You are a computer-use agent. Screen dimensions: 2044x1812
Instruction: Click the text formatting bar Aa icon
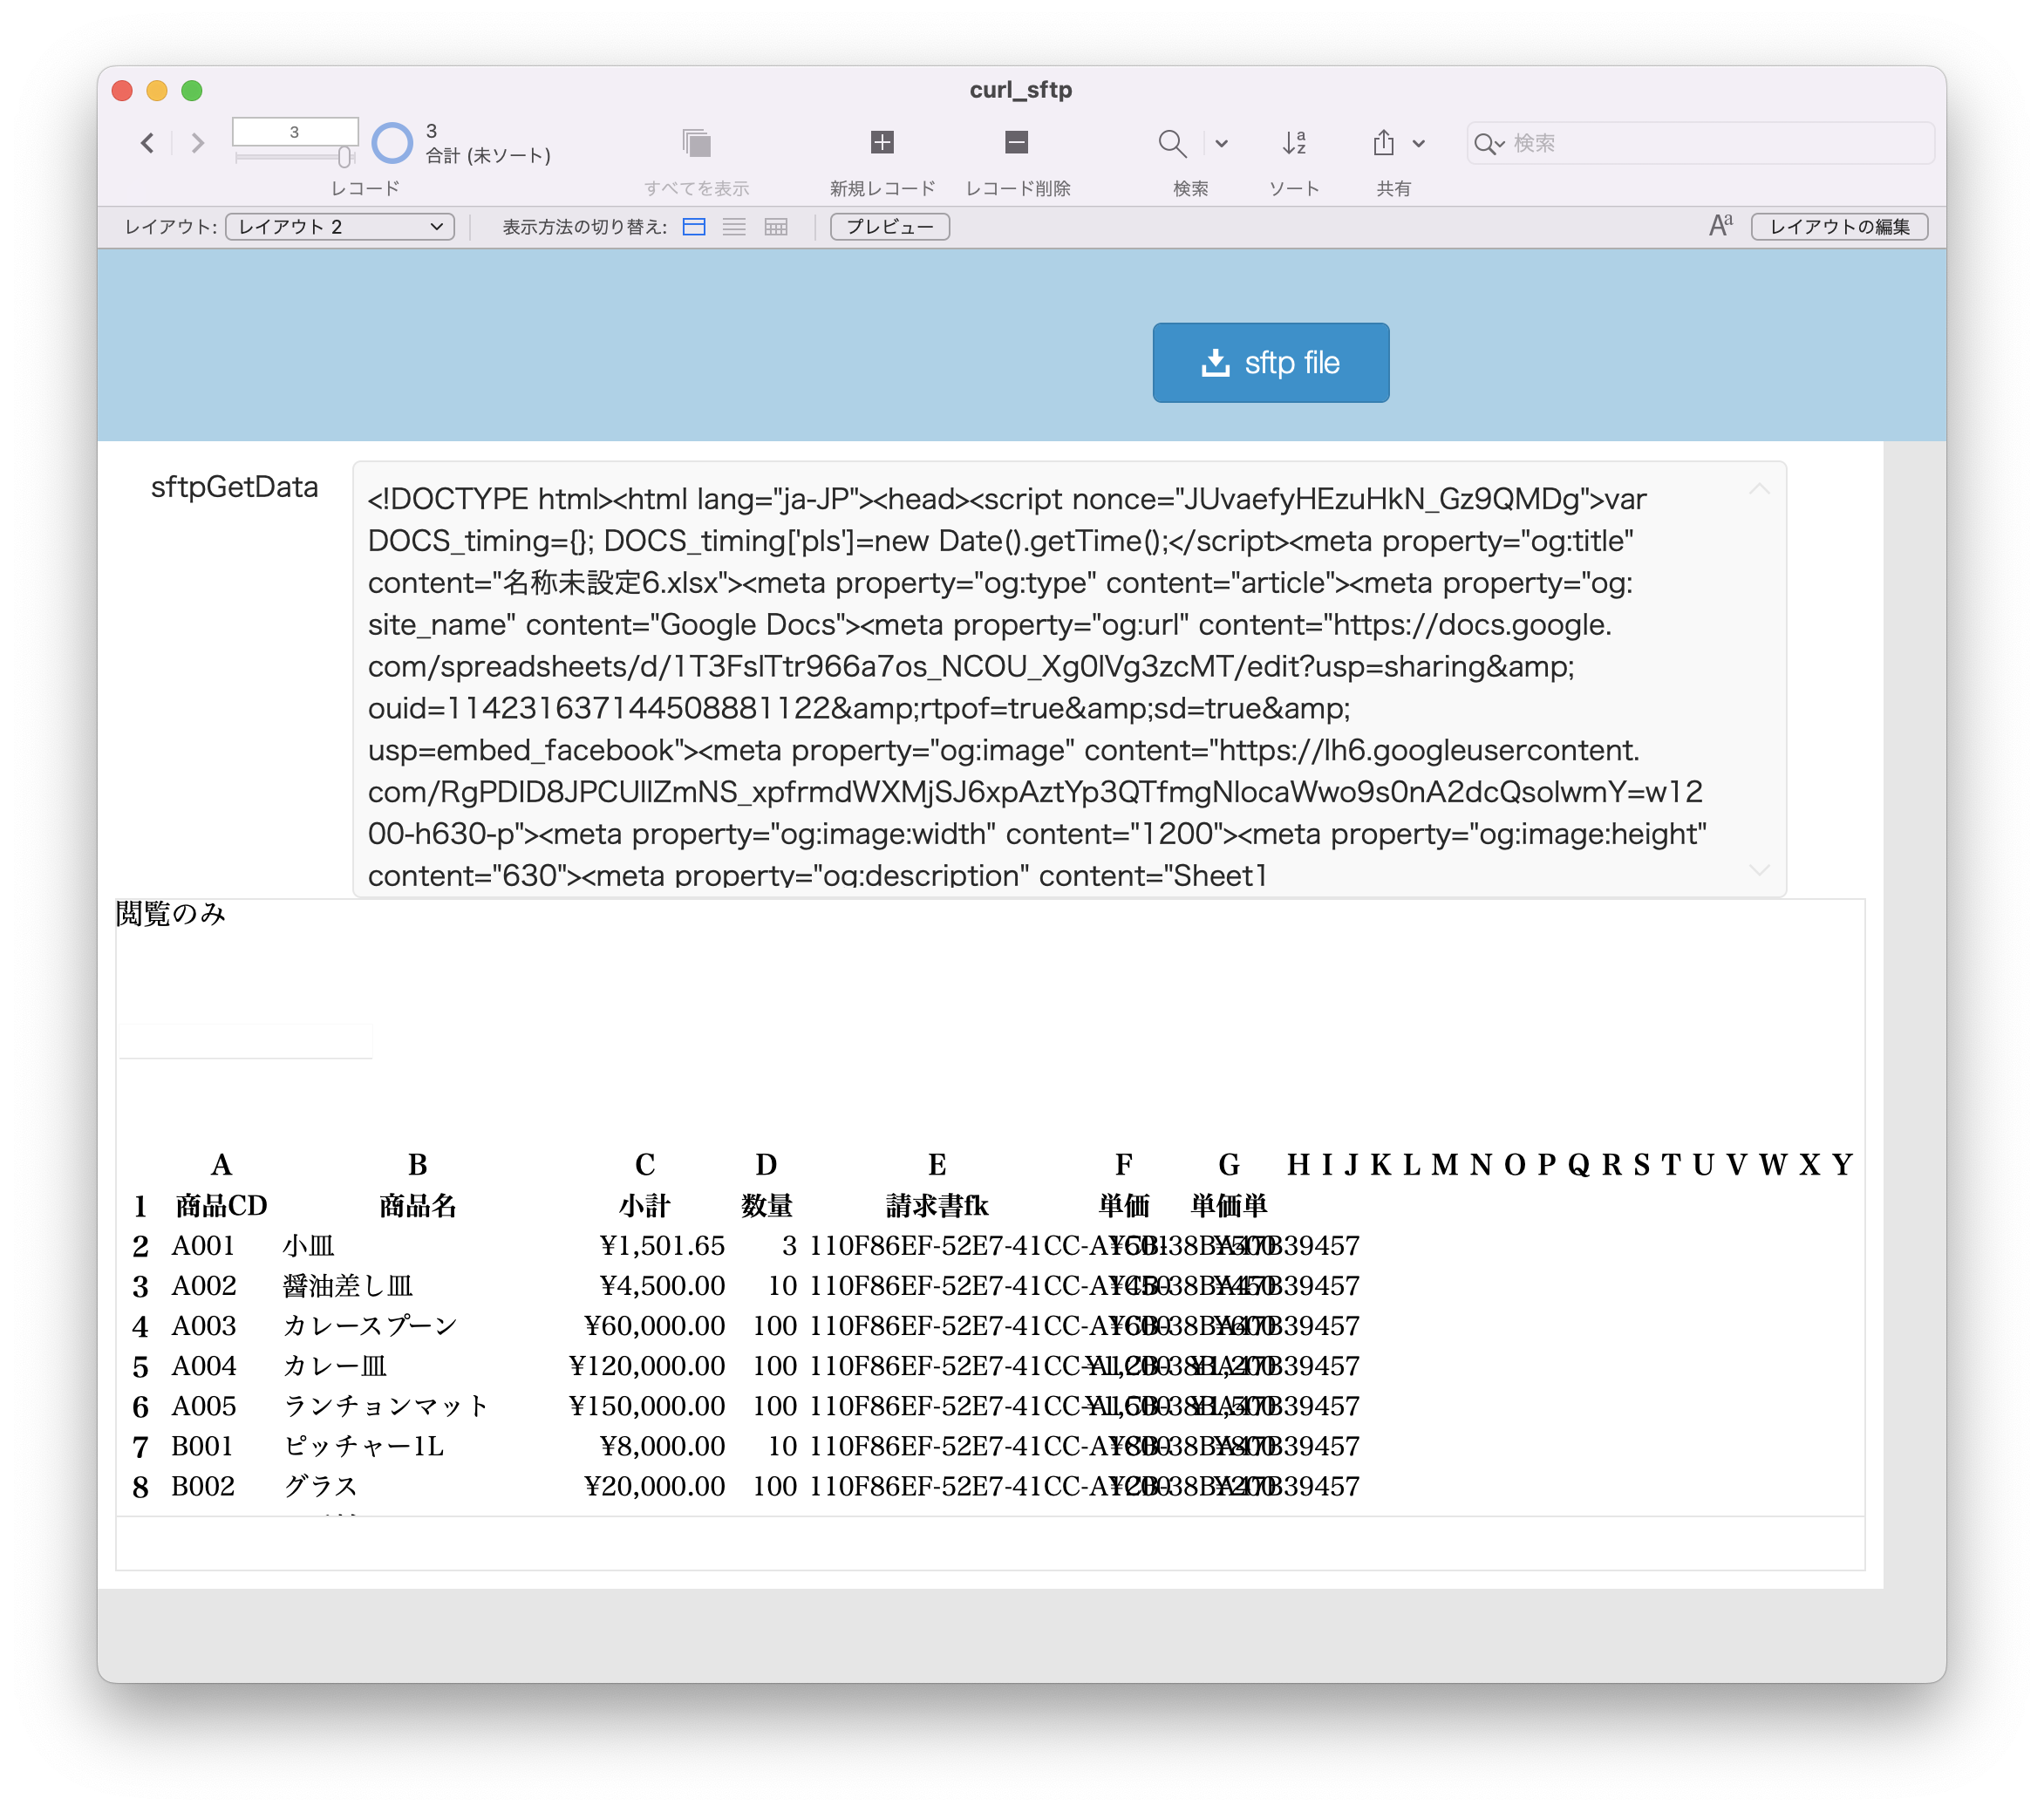click(1720, 226)
